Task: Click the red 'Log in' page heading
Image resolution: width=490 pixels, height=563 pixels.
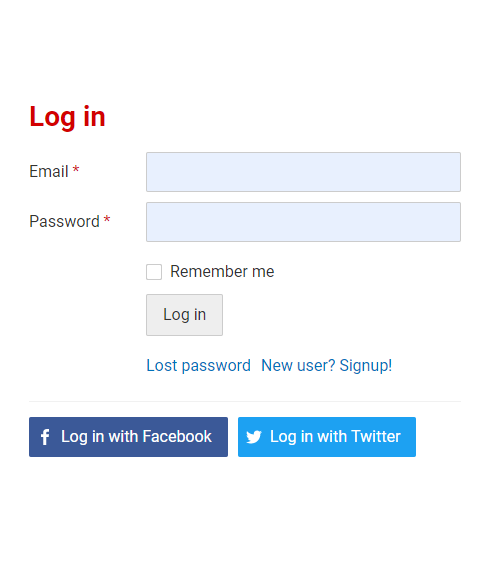Action: [x=67, y=117]
